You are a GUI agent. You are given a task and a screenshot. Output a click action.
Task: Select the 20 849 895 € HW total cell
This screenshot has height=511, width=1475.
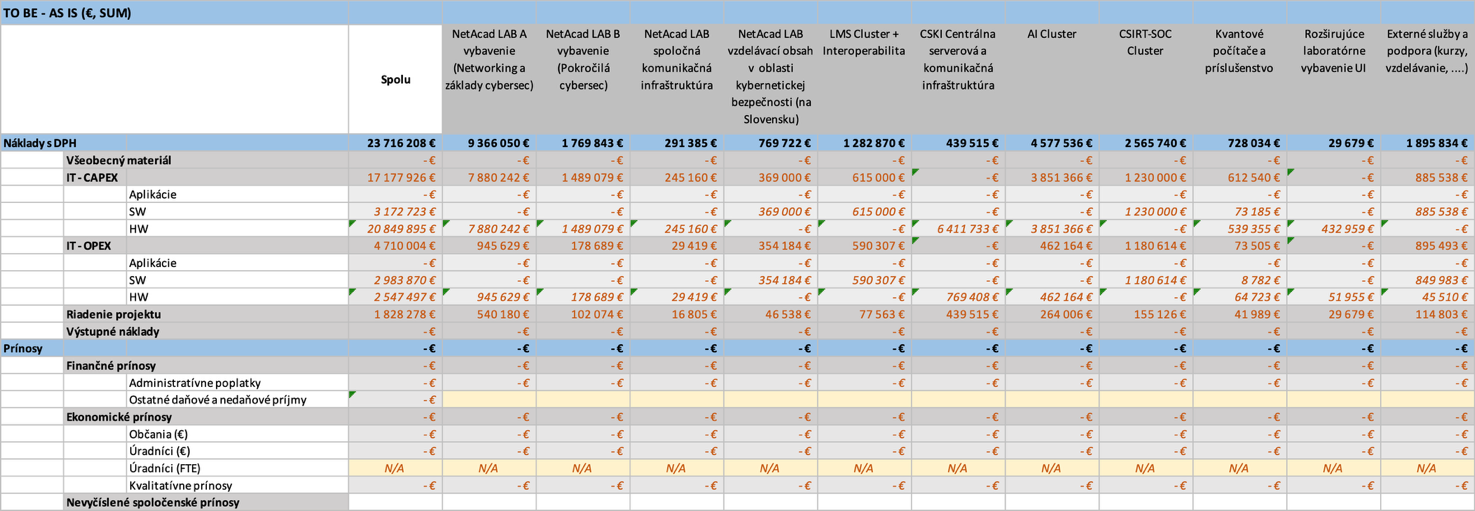[395, 229]
